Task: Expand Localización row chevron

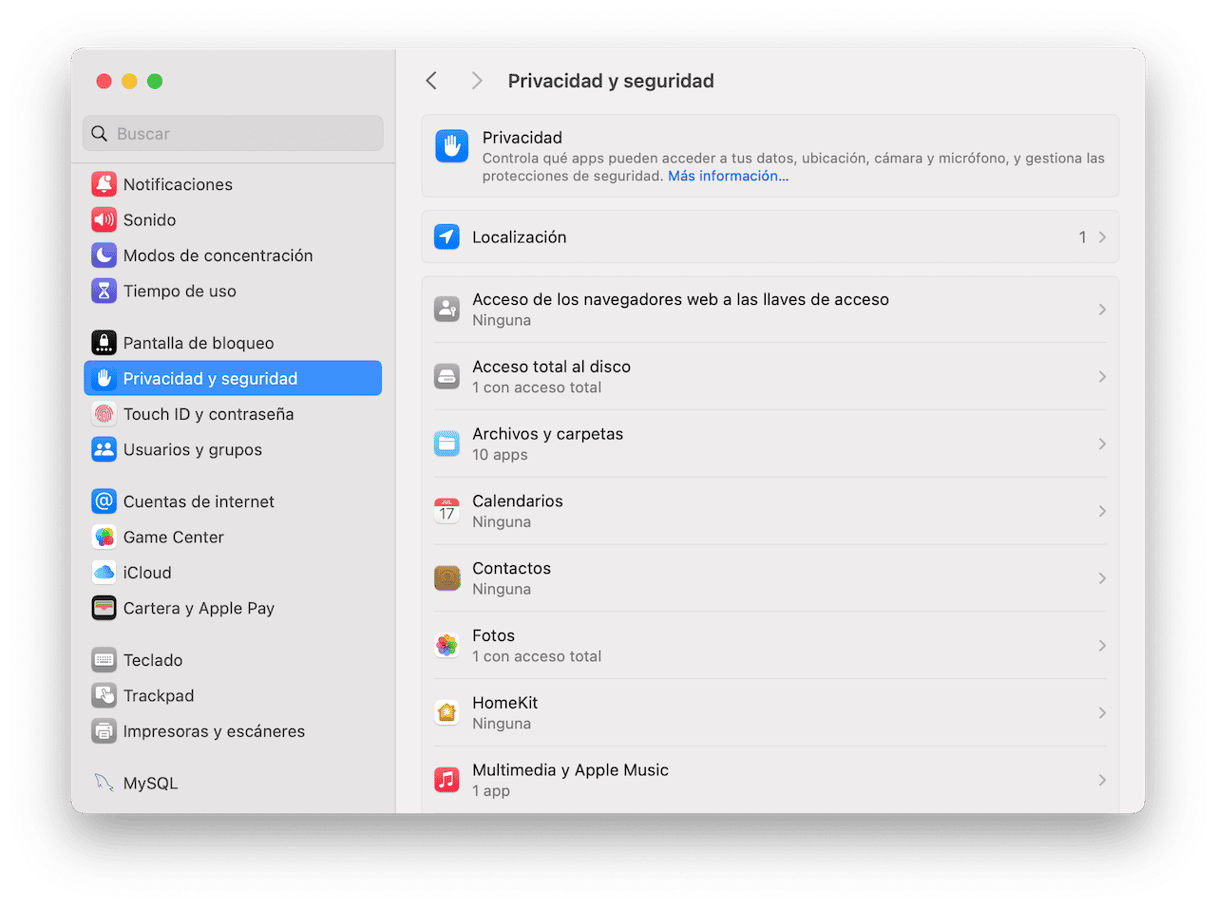Action: [1102, 237]
